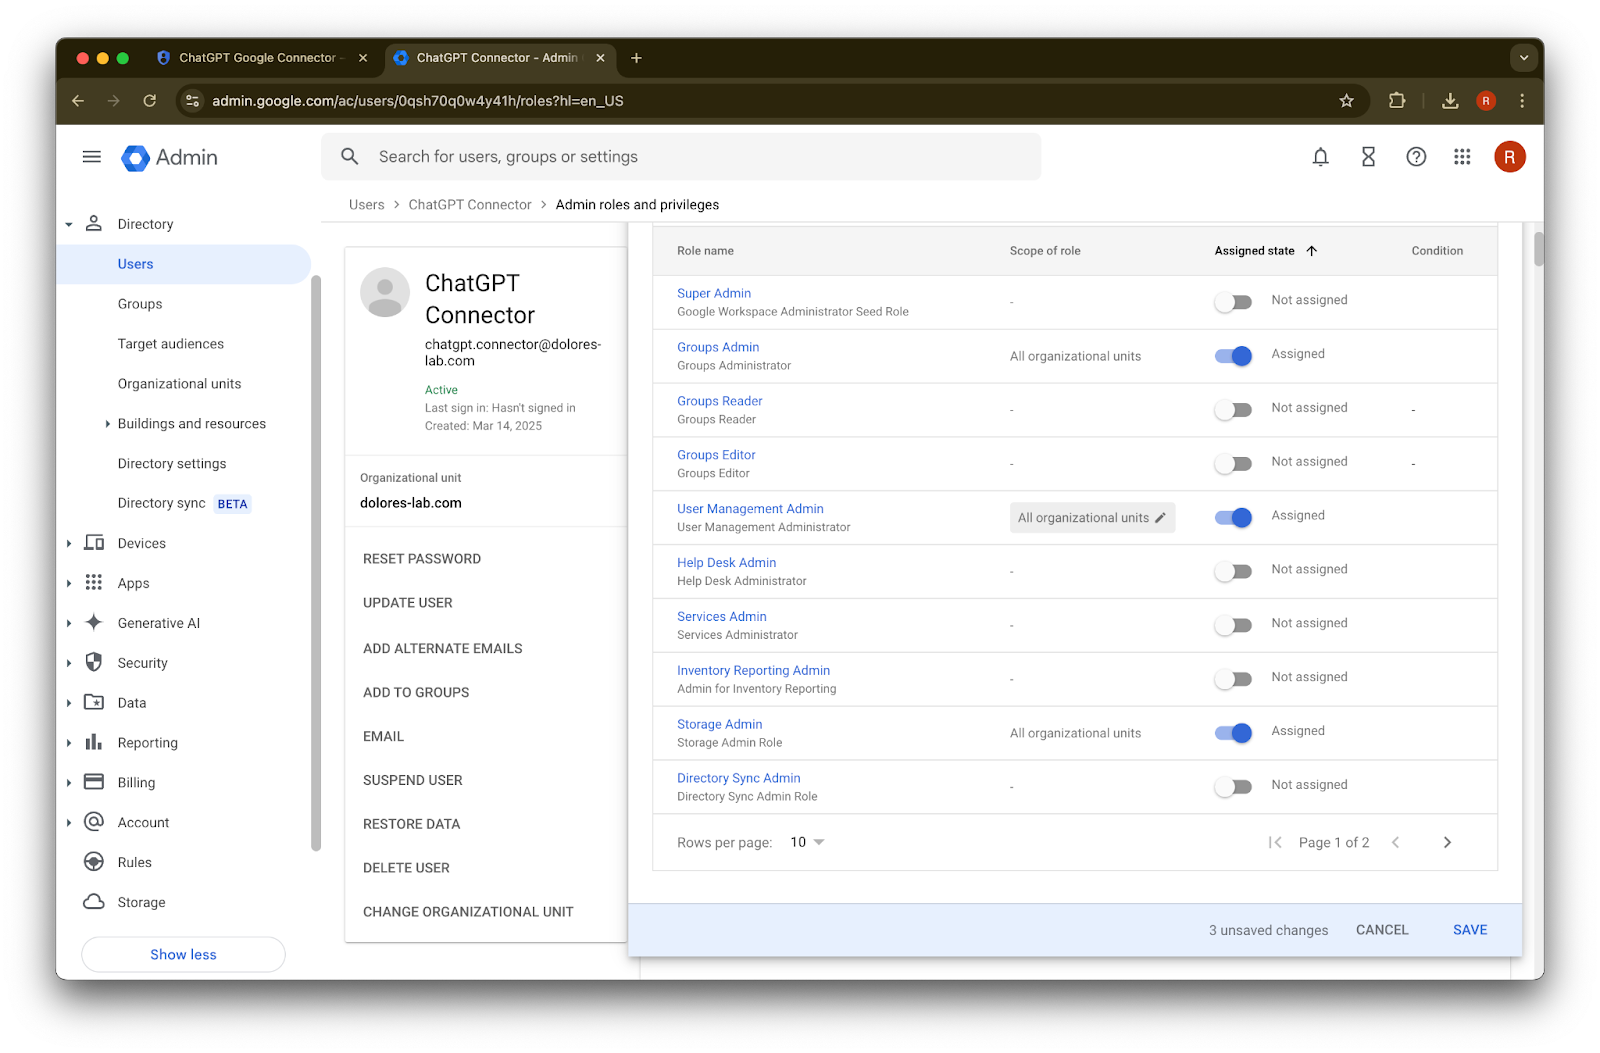Screen dimensions: 1600x1053
Task: Click Show less button
Action: point(183,955)
